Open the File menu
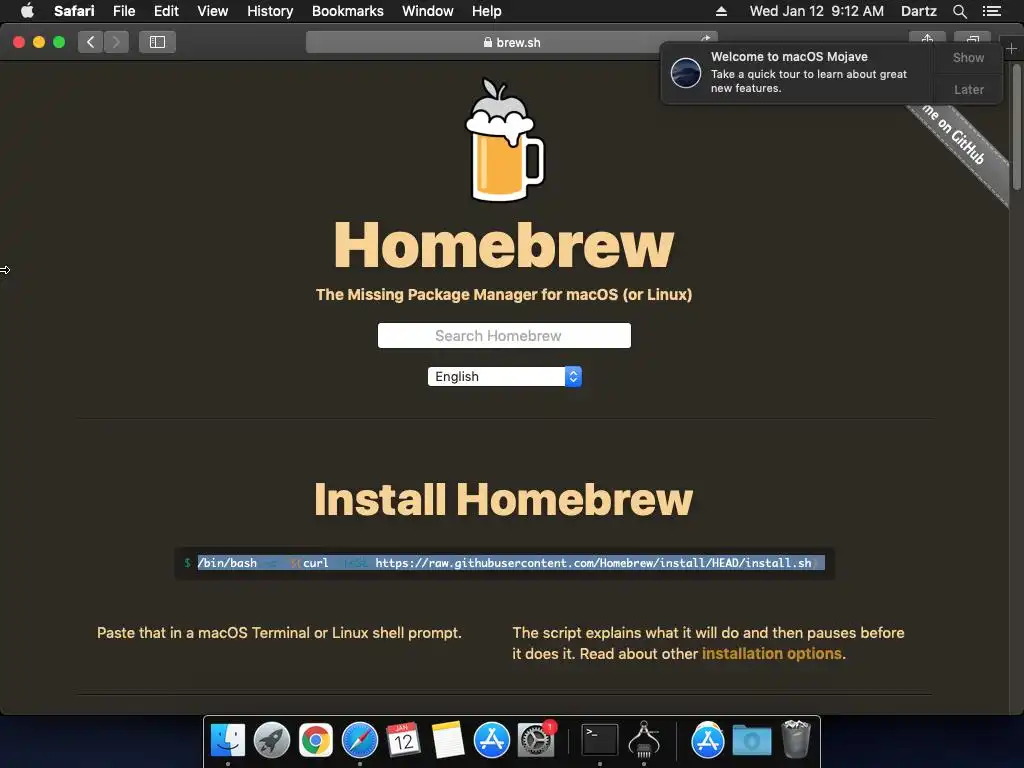The height and width of the screenshot is (768, 1024). pyautogui.click(x=123, y=11)
